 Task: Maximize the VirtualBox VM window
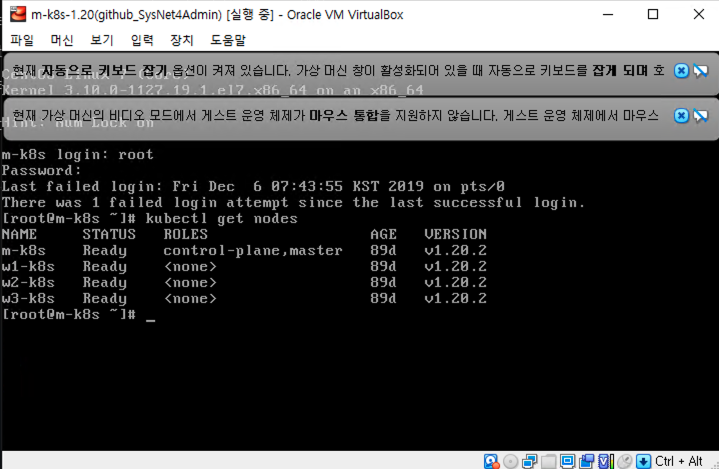[x=653, y=14]
